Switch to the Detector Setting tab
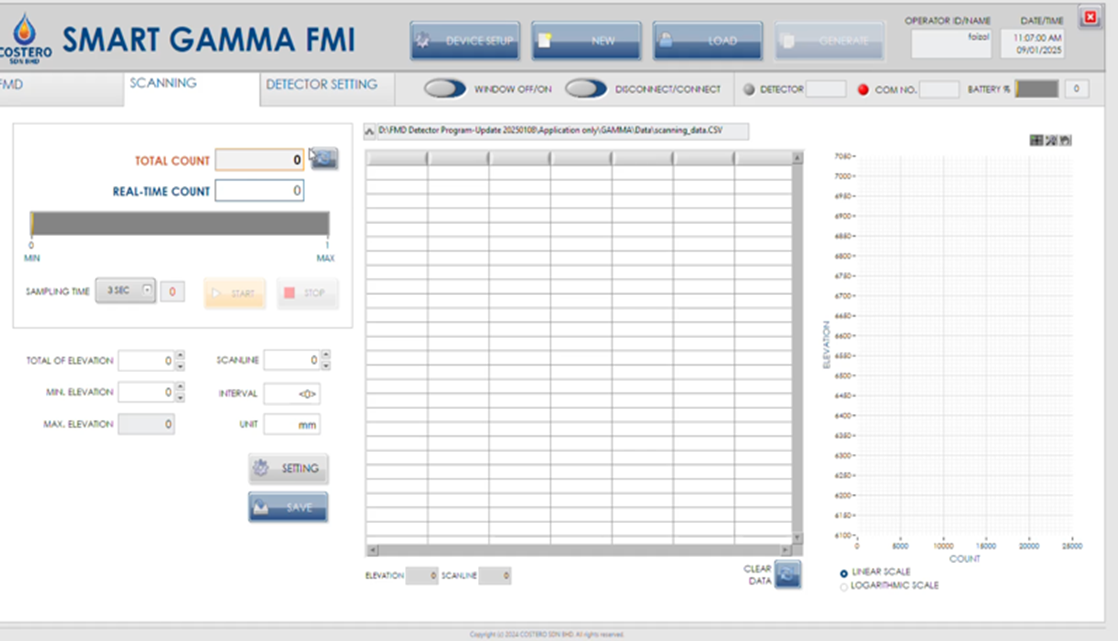This screenshot has width=1118, height=641. 322,85
